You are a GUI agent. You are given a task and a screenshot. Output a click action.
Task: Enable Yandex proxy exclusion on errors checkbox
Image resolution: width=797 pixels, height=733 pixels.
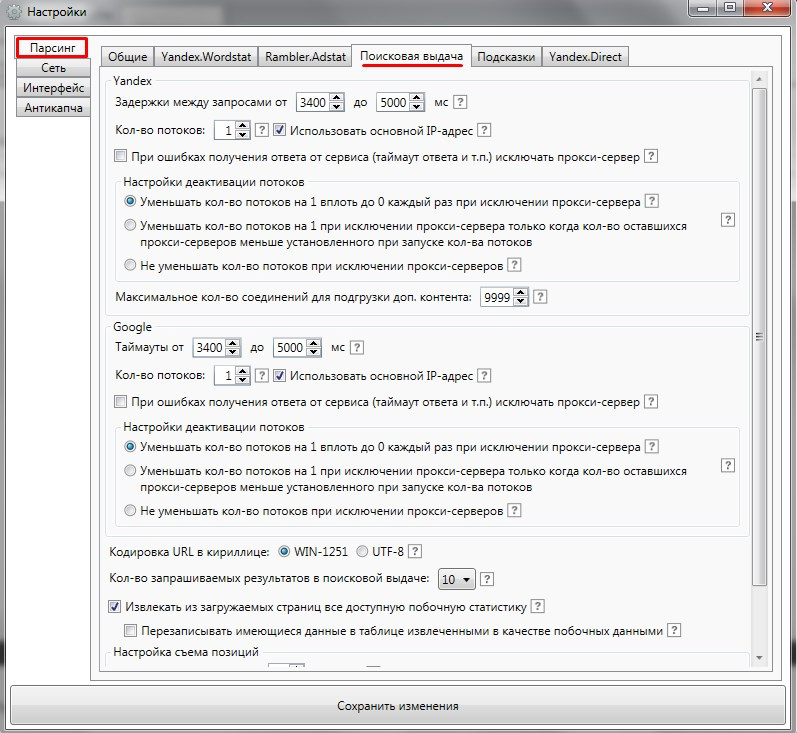click(120, 156)
